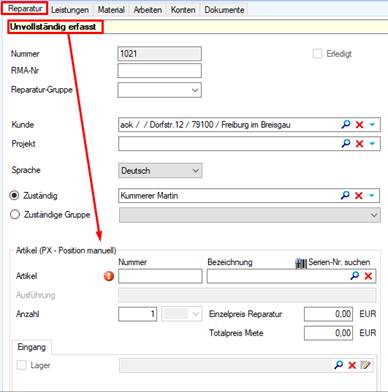Enable the Lager checkbox
The width and height of the screenshot is (388, 392).
point(22,365)
